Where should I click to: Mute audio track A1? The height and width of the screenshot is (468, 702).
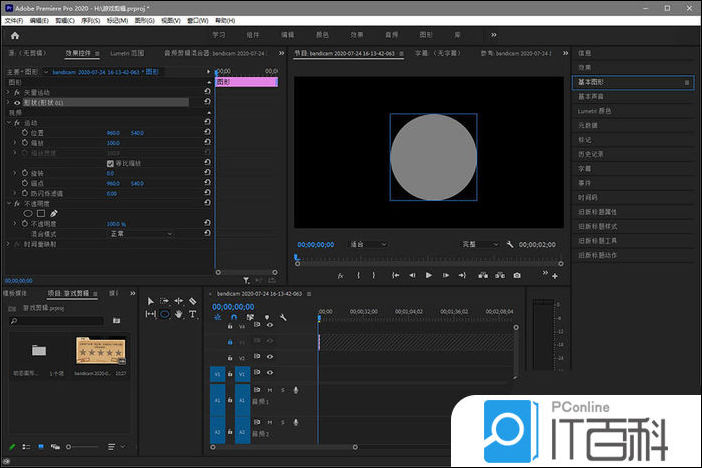pos(269,390)
